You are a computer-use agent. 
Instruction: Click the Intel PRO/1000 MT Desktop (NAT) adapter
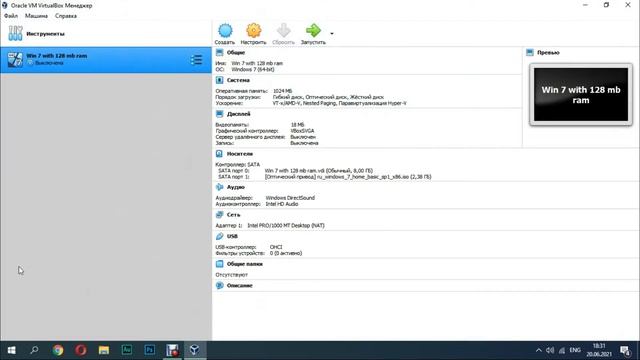coord(286,225)
